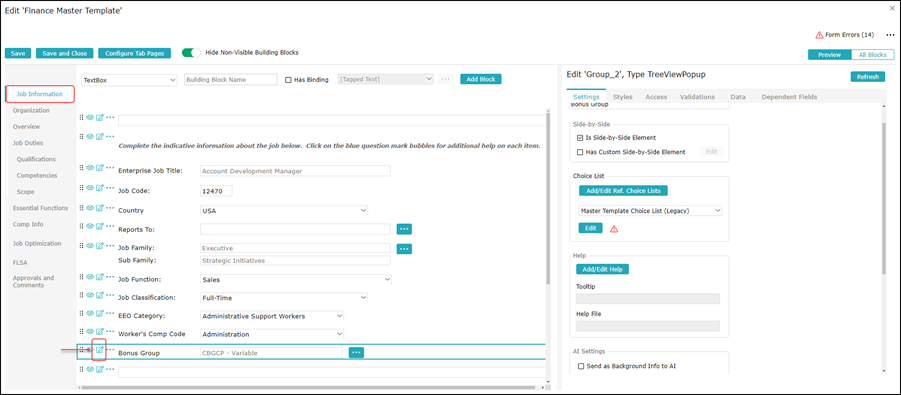Open the Country dropdown showing USA

[x=284, y=210]
